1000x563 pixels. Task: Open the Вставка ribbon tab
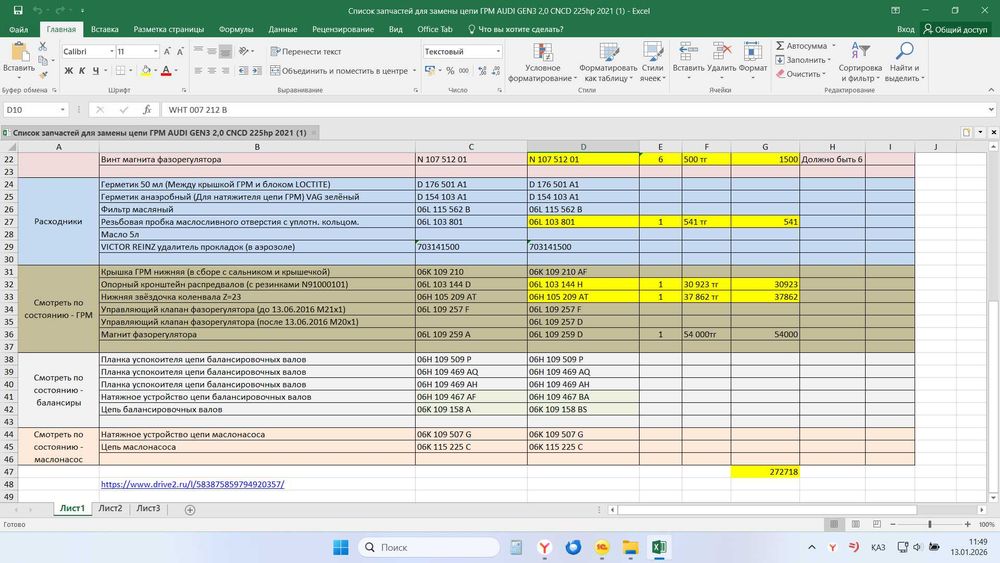tap(105, 29)
